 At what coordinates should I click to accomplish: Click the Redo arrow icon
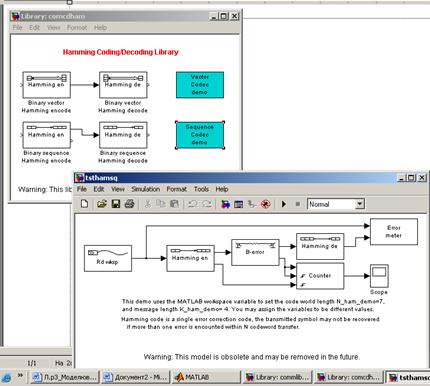point(207,204)
